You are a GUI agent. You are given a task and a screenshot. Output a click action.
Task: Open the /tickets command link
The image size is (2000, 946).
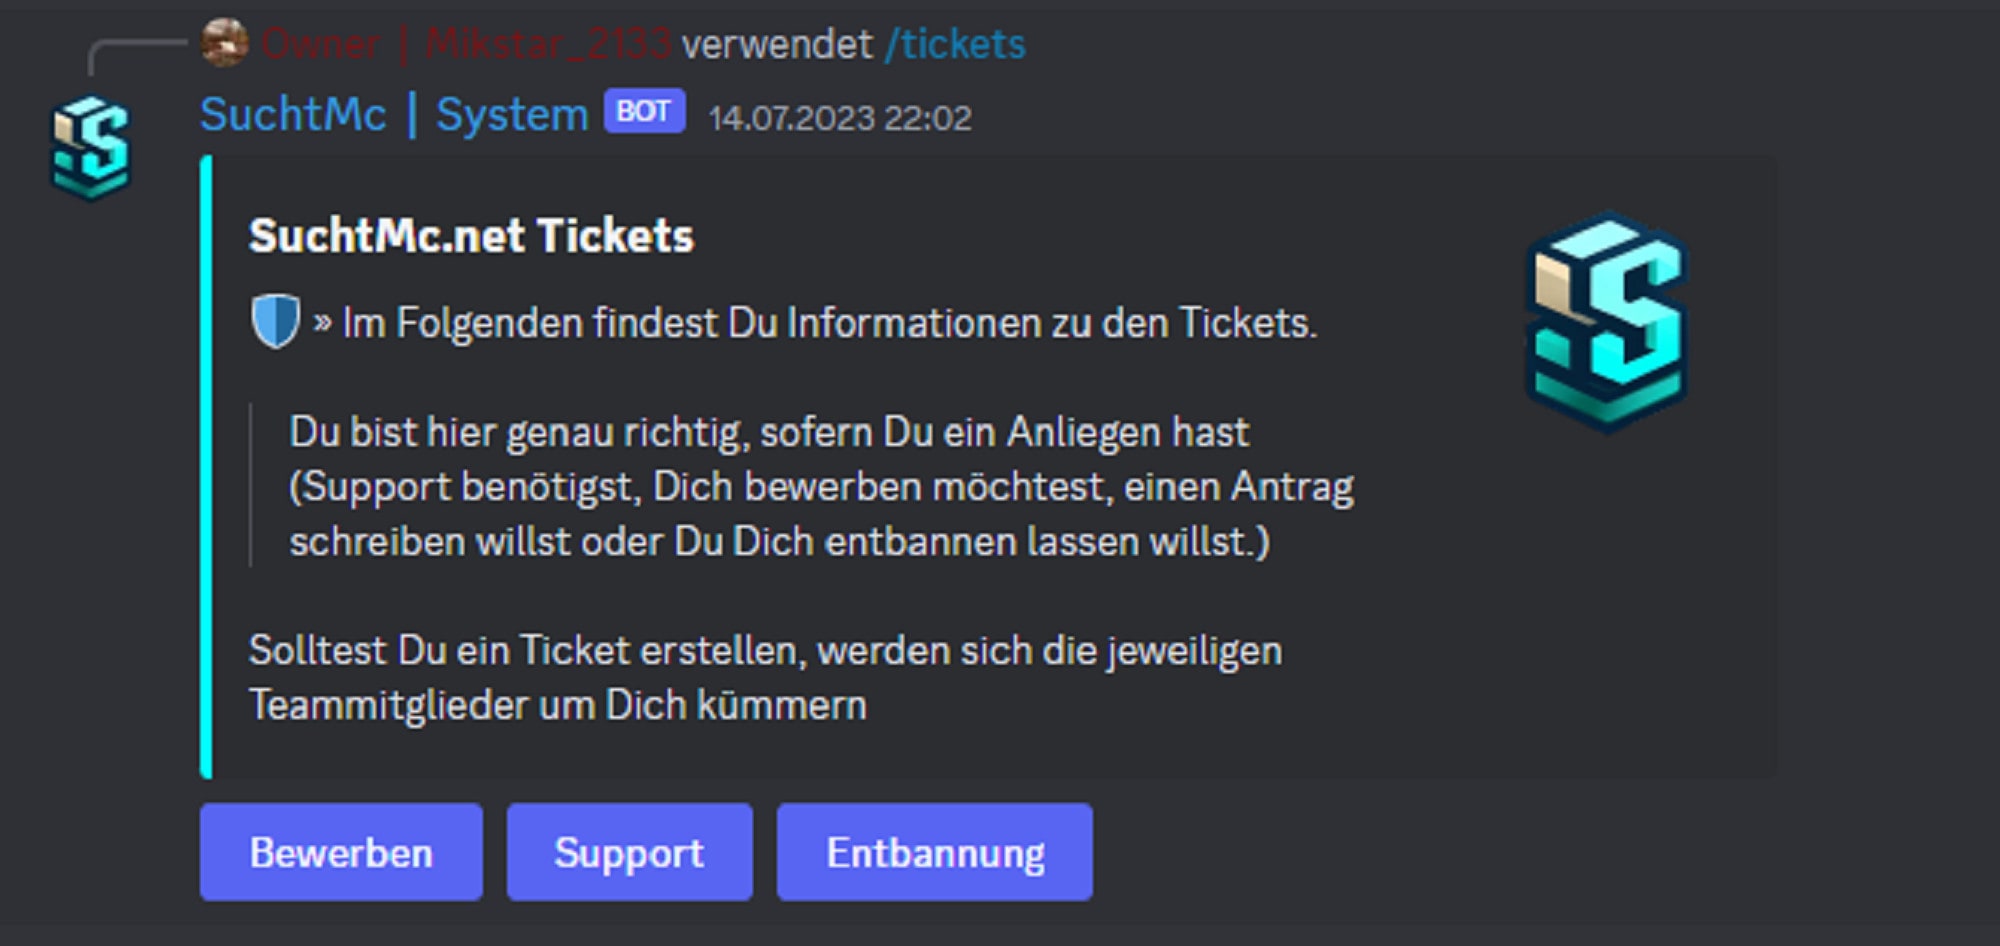tap(955, 44)
